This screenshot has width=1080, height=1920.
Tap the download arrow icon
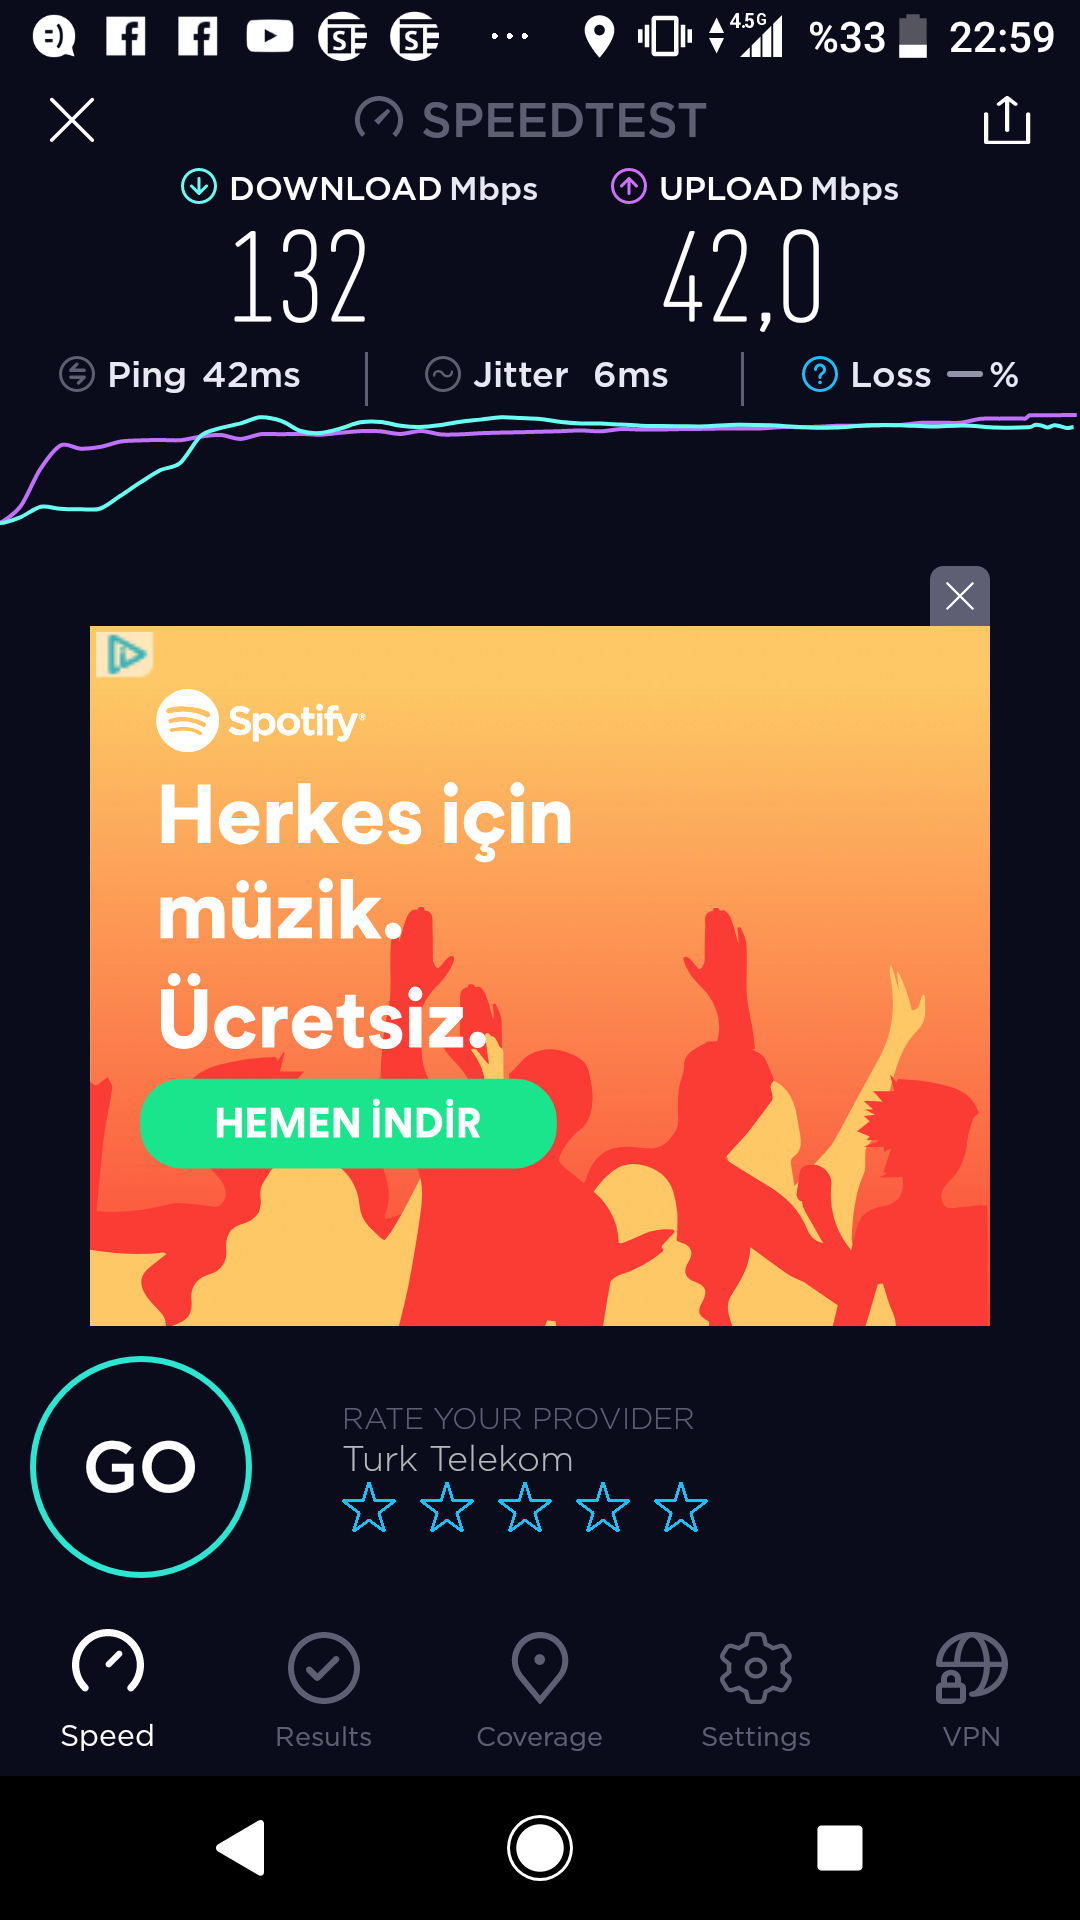click(x=199, y=187)
